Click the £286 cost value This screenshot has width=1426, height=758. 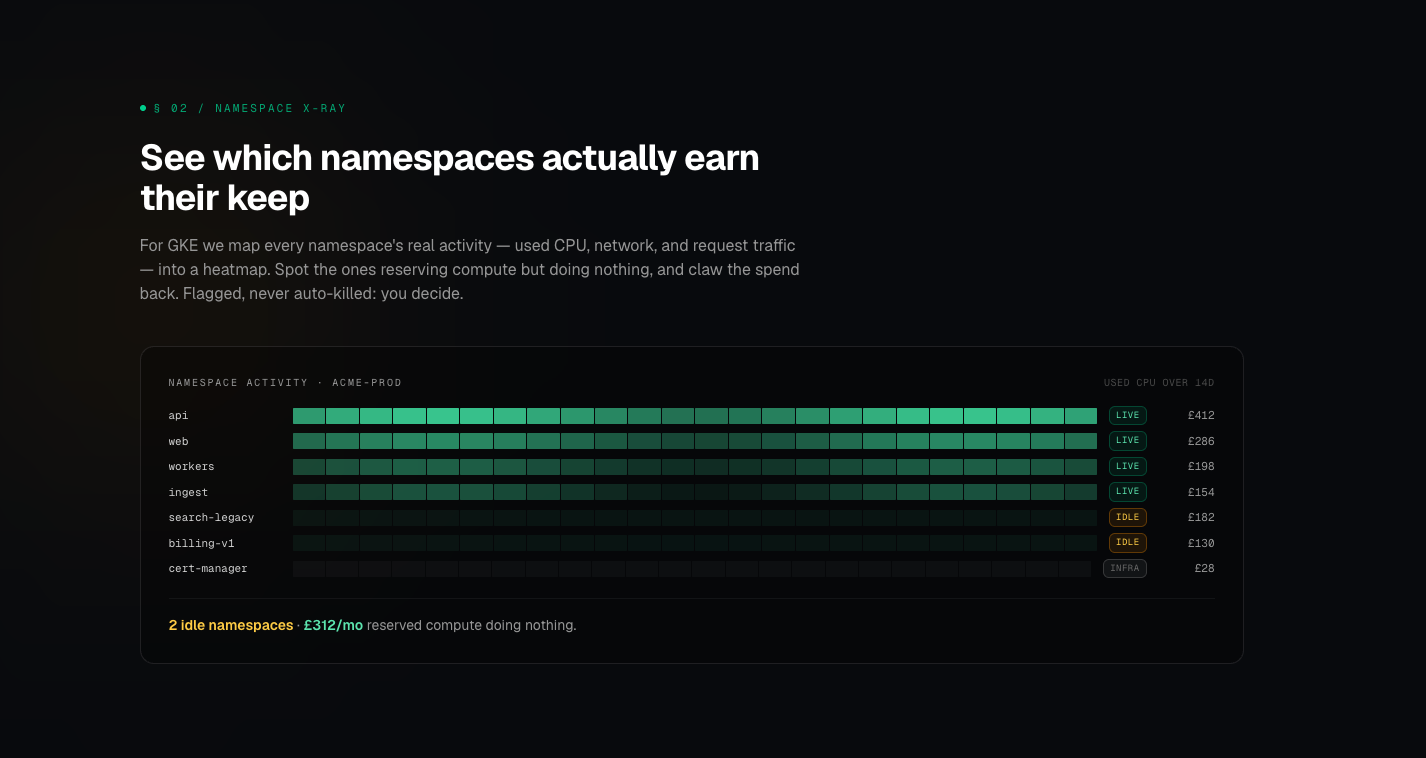click(x=1201, y=441)
